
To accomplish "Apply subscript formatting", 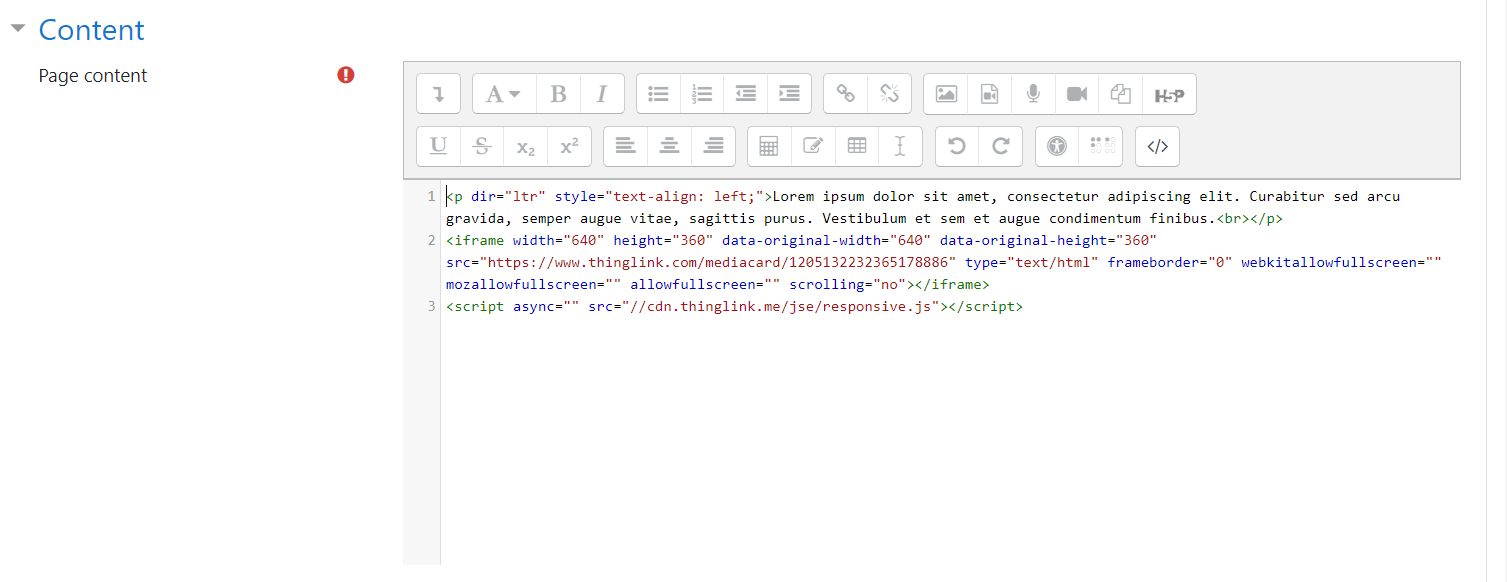I will click(x=526, y=146).
